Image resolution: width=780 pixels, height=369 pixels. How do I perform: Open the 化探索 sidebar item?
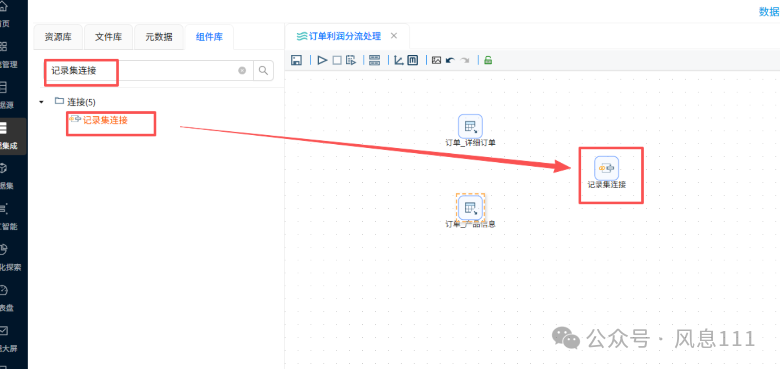(10, 258)
